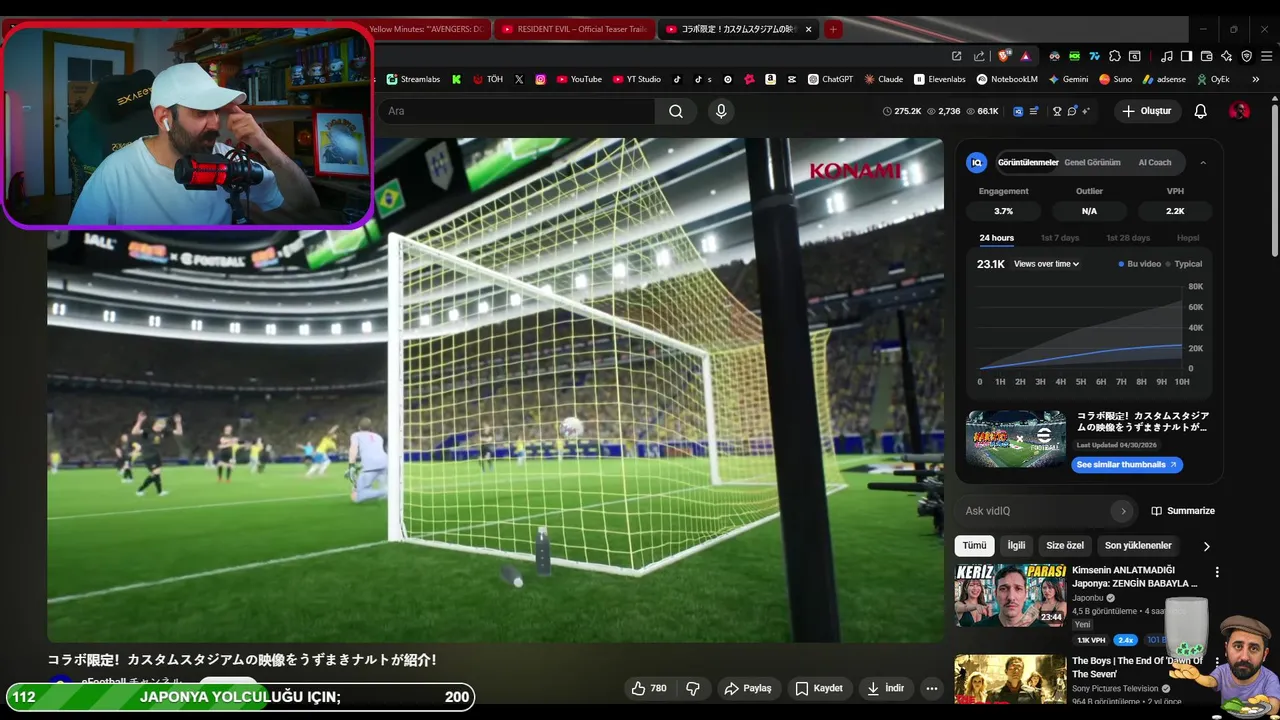Save video with Kaydet button
1280x720 pixels.
click(819, 688)
